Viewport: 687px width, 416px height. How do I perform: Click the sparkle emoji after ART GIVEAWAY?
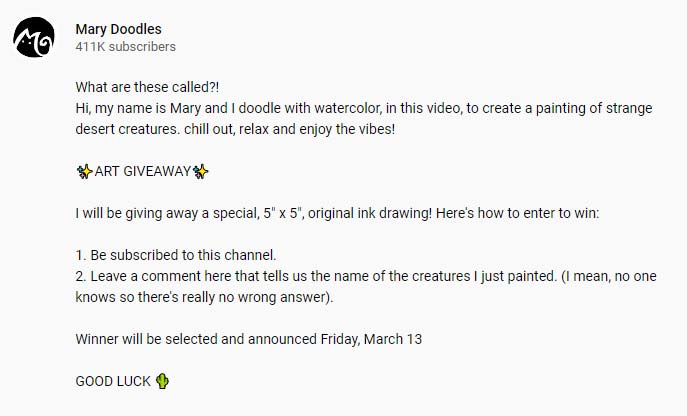coord(201,171)
